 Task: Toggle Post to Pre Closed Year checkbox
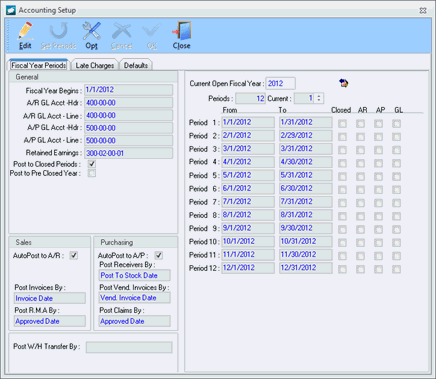92,173
